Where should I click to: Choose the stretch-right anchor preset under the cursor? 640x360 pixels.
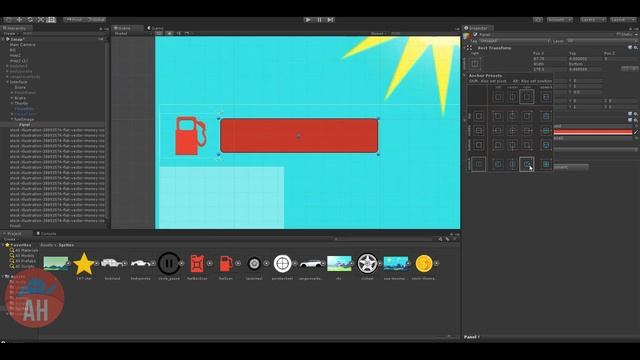(527, 164)
